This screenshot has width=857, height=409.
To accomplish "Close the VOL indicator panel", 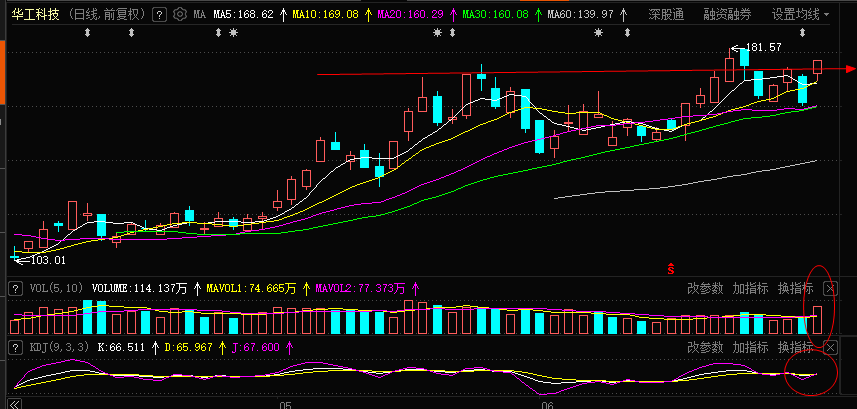I will 830,288.
